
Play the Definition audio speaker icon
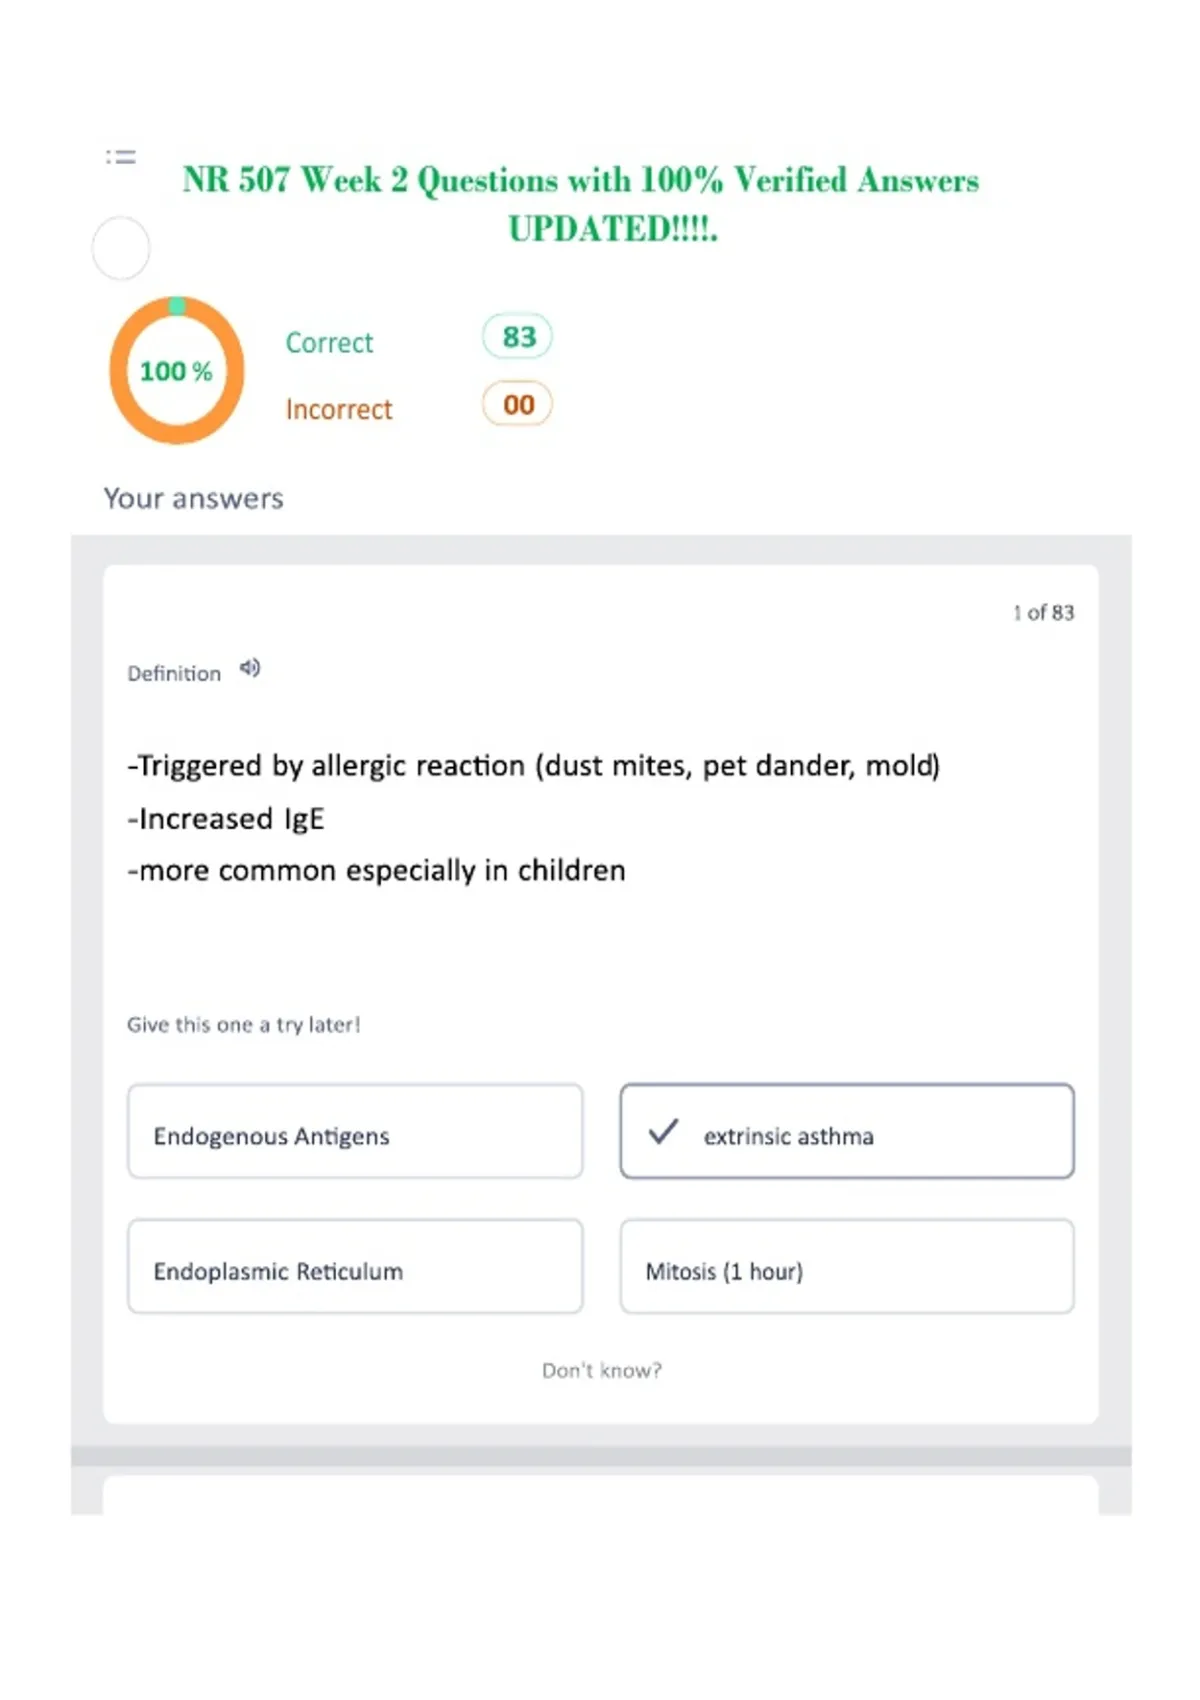point(250,668)
